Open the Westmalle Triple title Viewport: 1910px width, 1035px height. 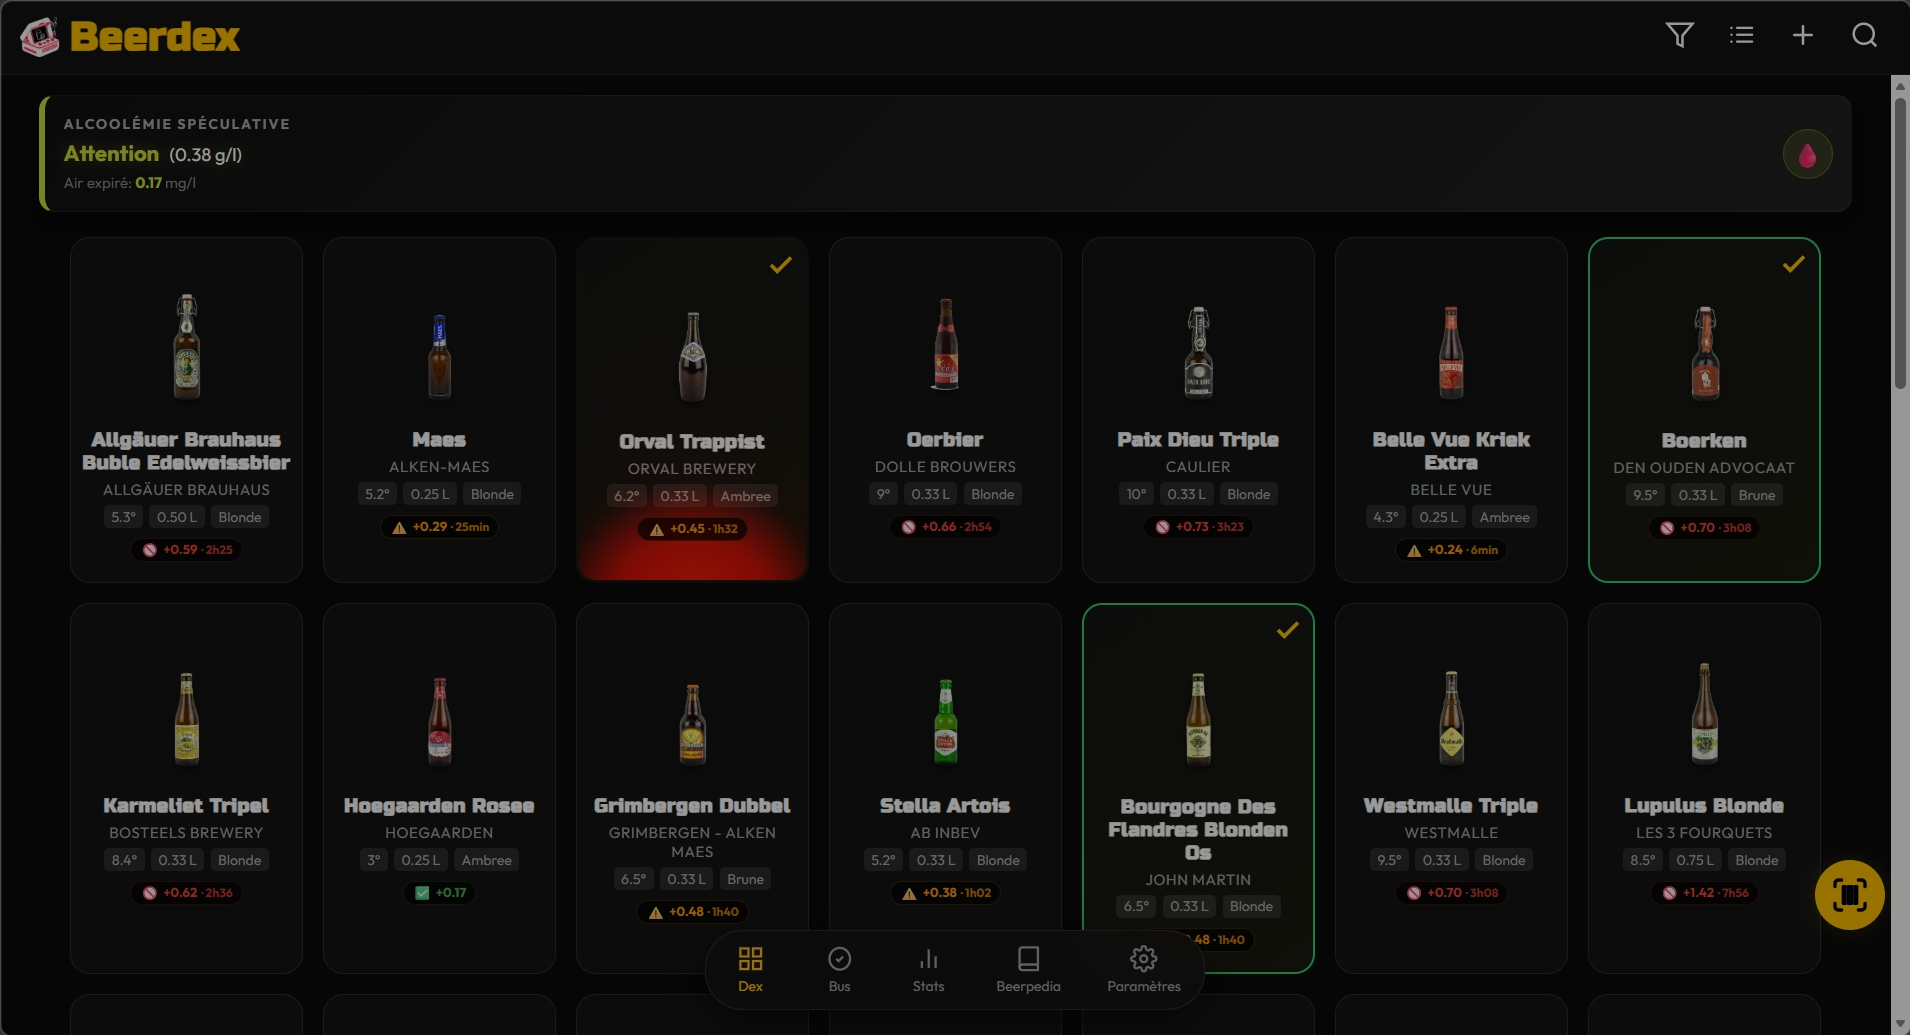(x=1451, y=806)
